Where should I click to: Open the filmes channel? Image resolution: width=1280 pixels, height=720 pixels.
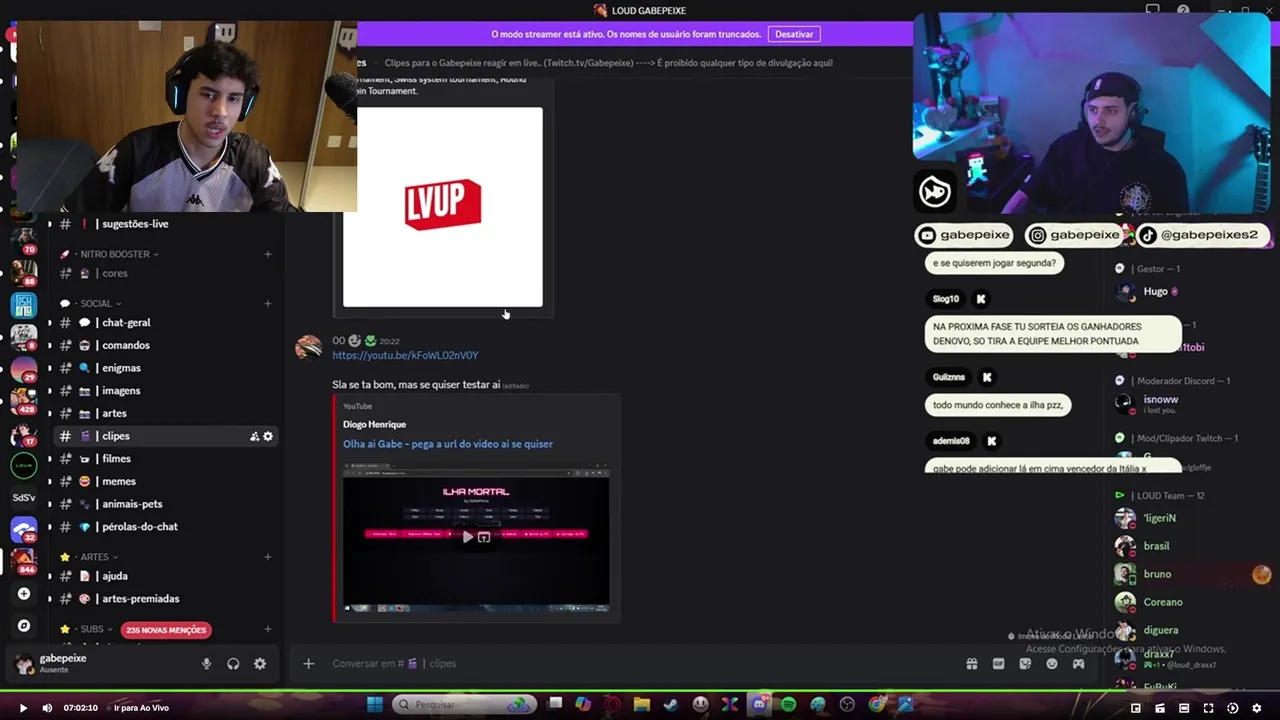[x=165, y=459]
